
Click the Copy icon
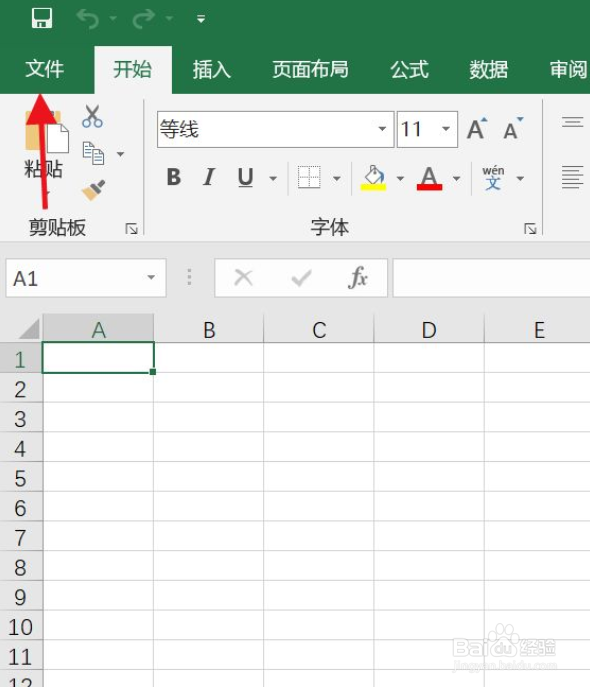[x=93, y=153]
